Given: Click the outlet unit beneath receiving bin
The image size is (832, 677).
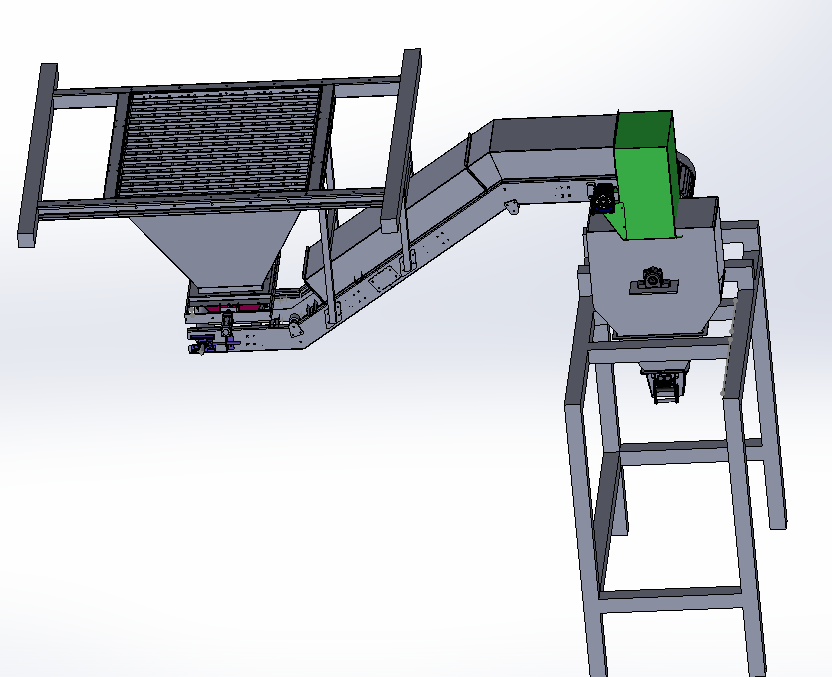Looking at the screenshot, I should (x=665, y=384).
